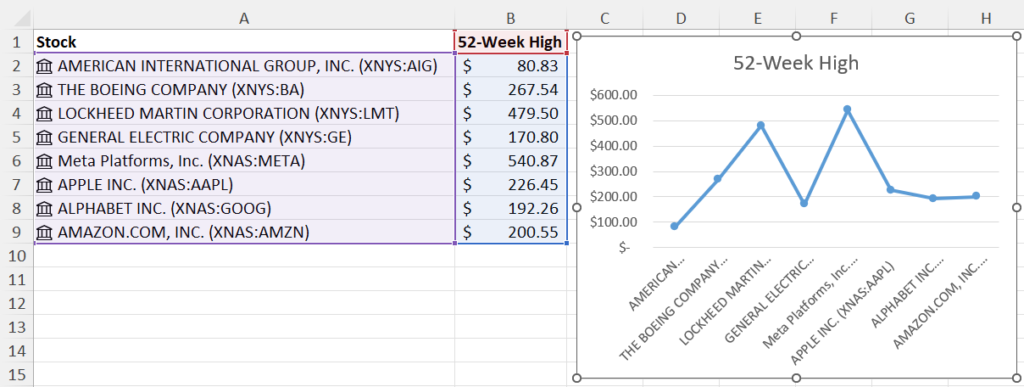Screen dimensions: 1024x387
Task: Select column H header
Action: pos(986,19)
